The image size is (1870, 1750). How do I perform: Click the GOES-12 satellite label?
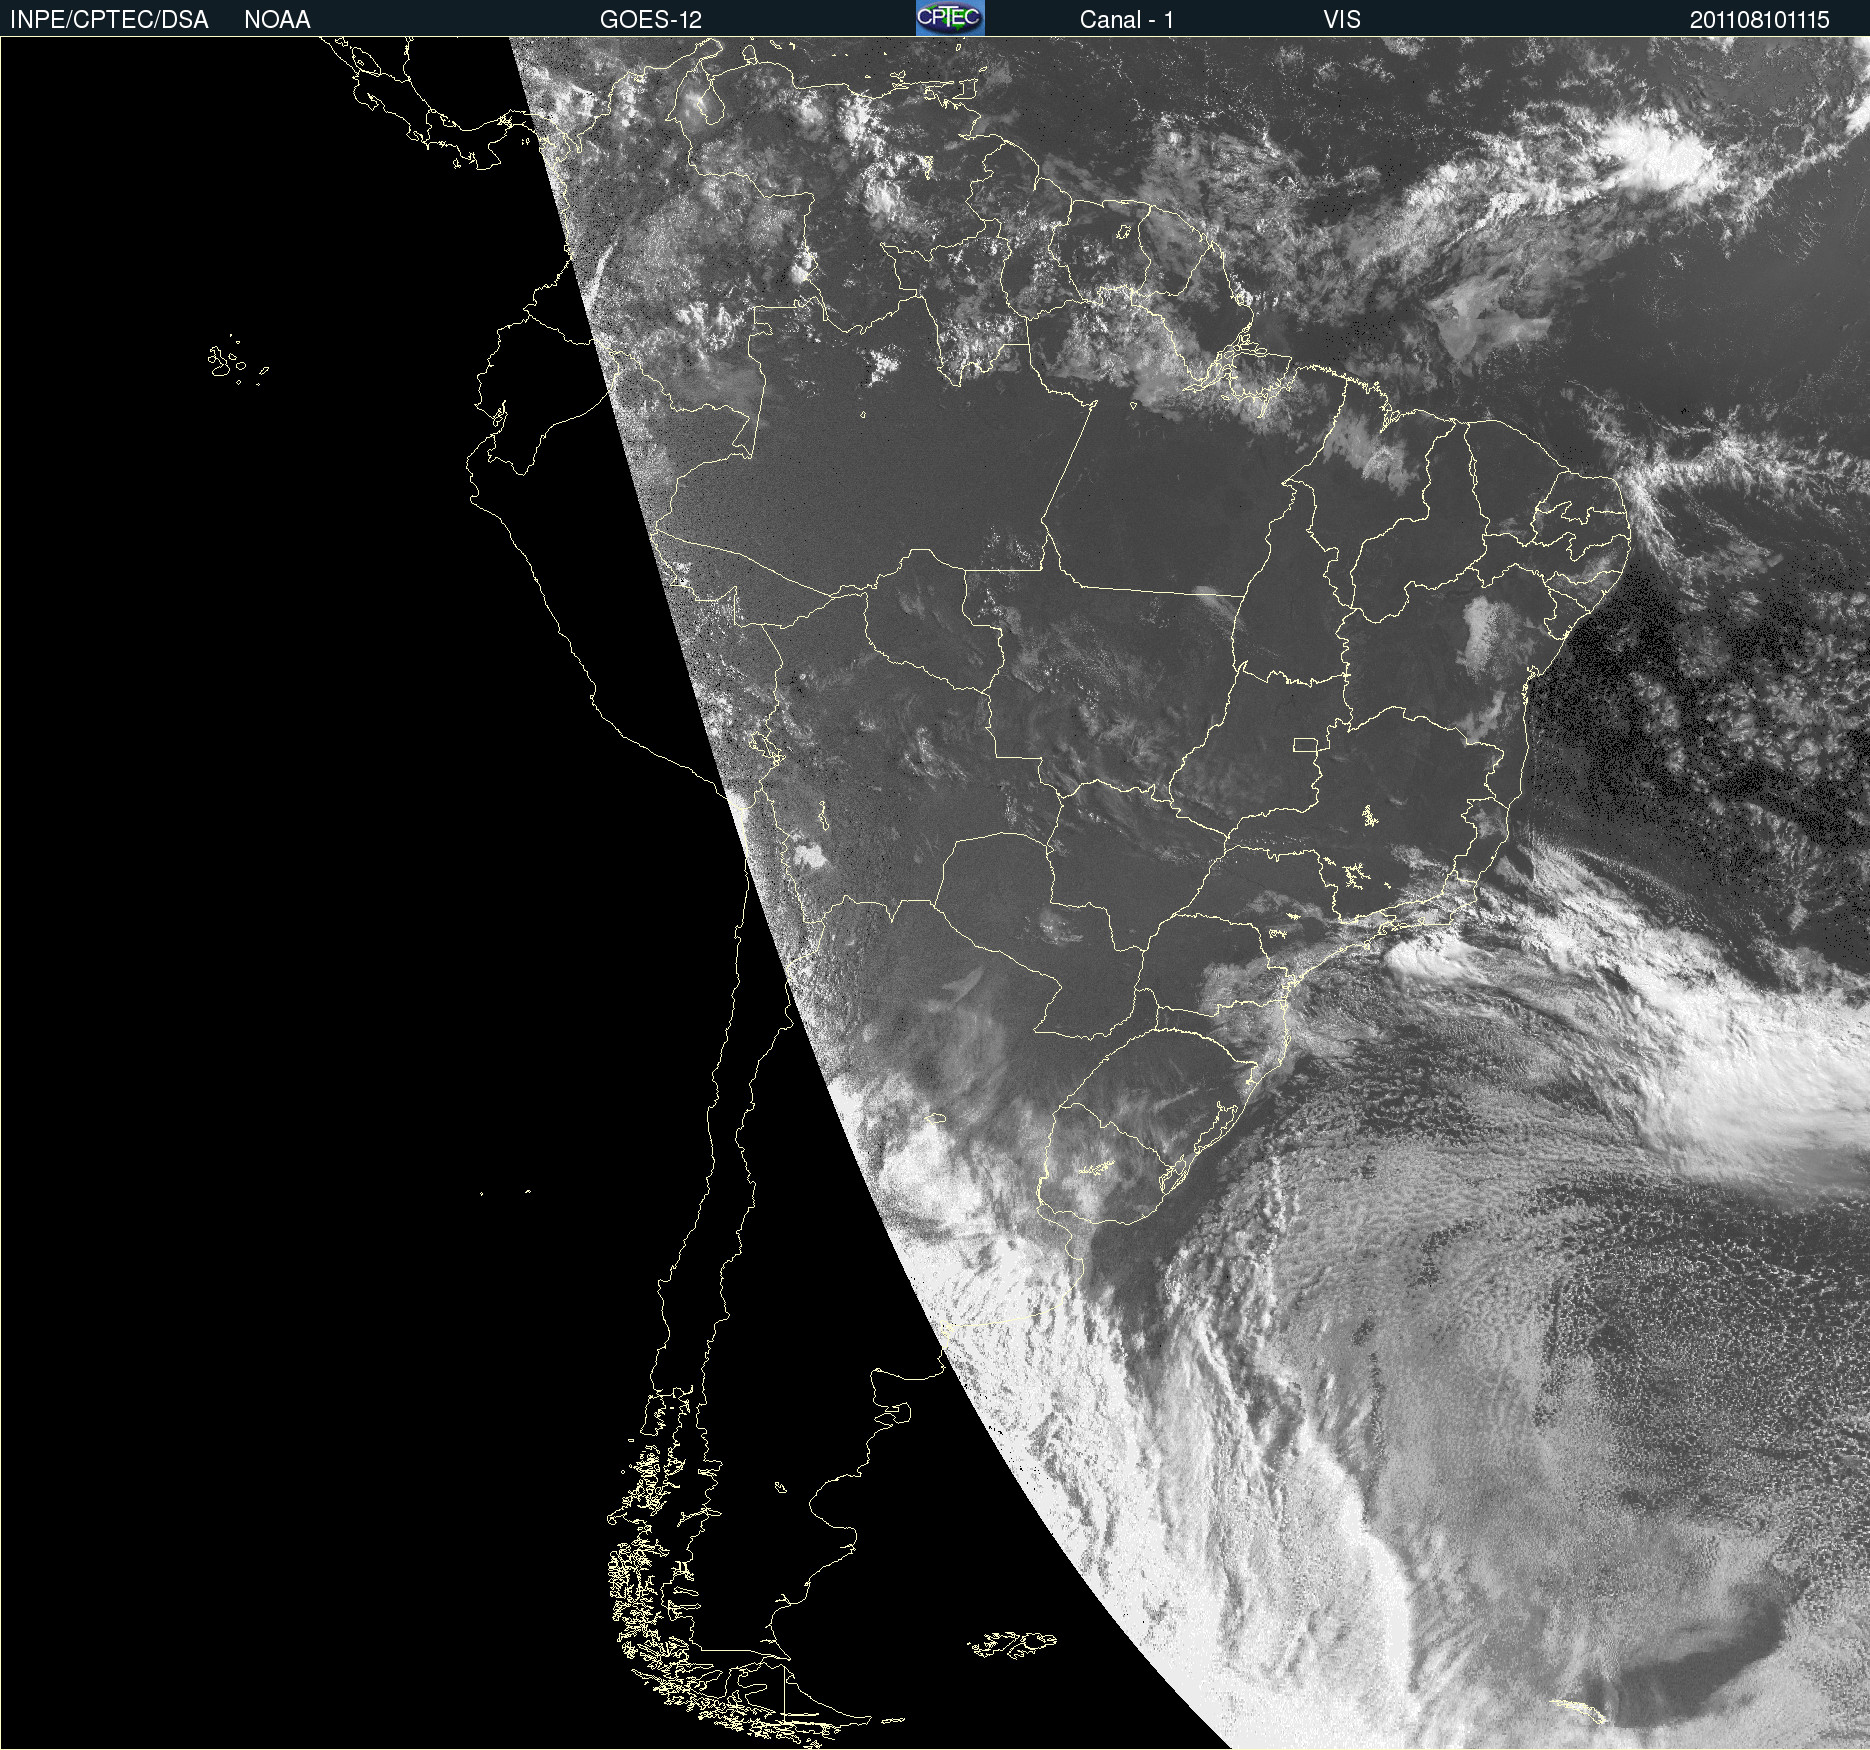(651, 20)
